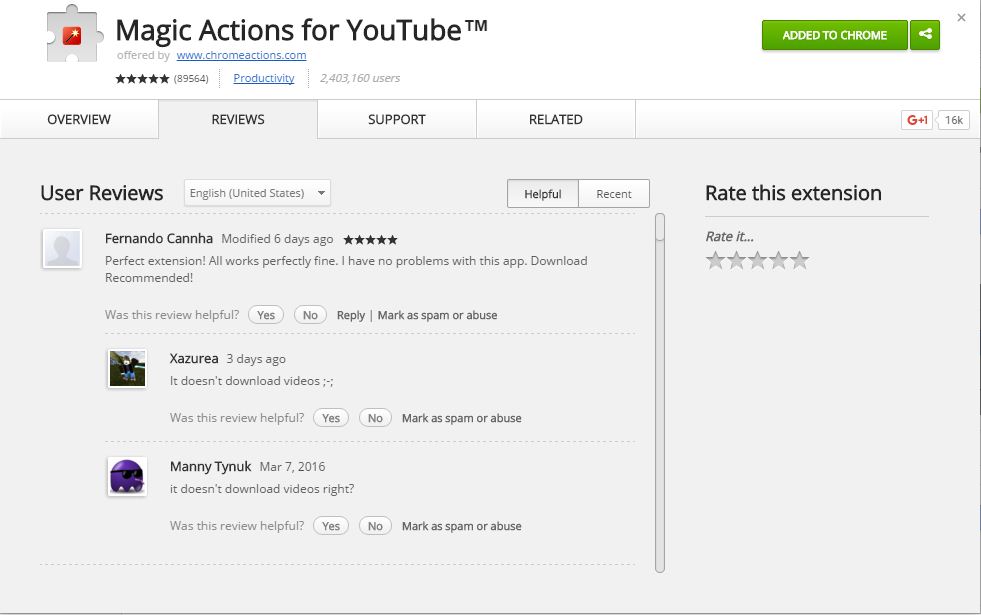981x615 pixels.
Task: Click the Productivity category link
Action: pos(263,78)
